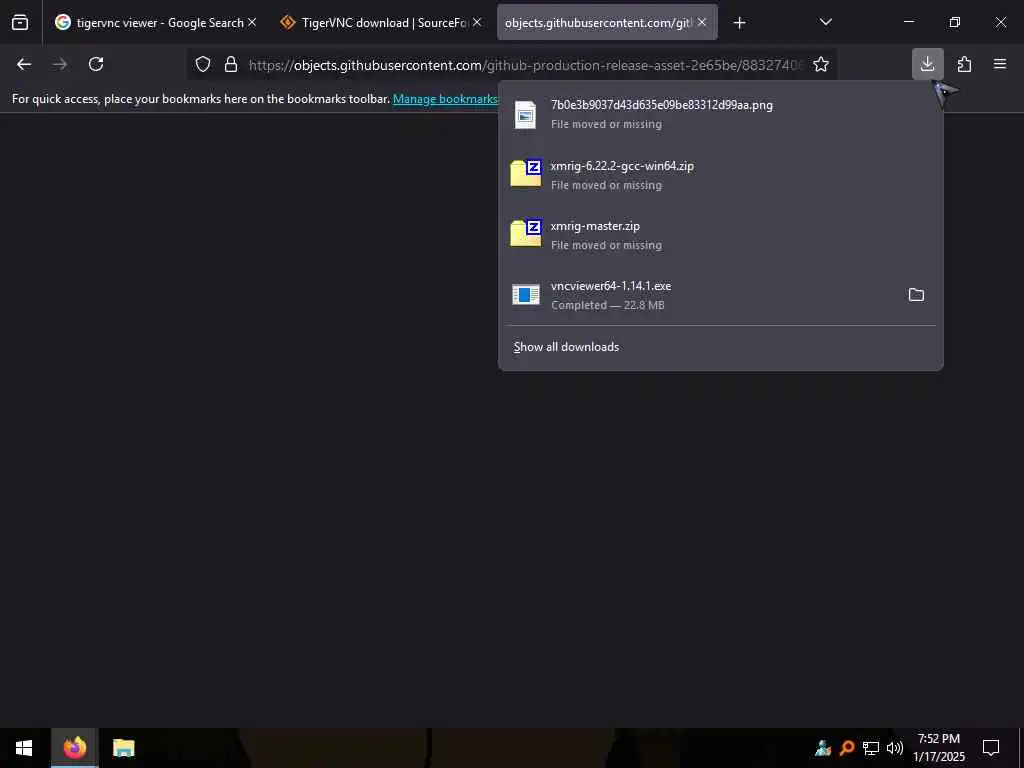Open the Windows Start menu

pos(24,748)
